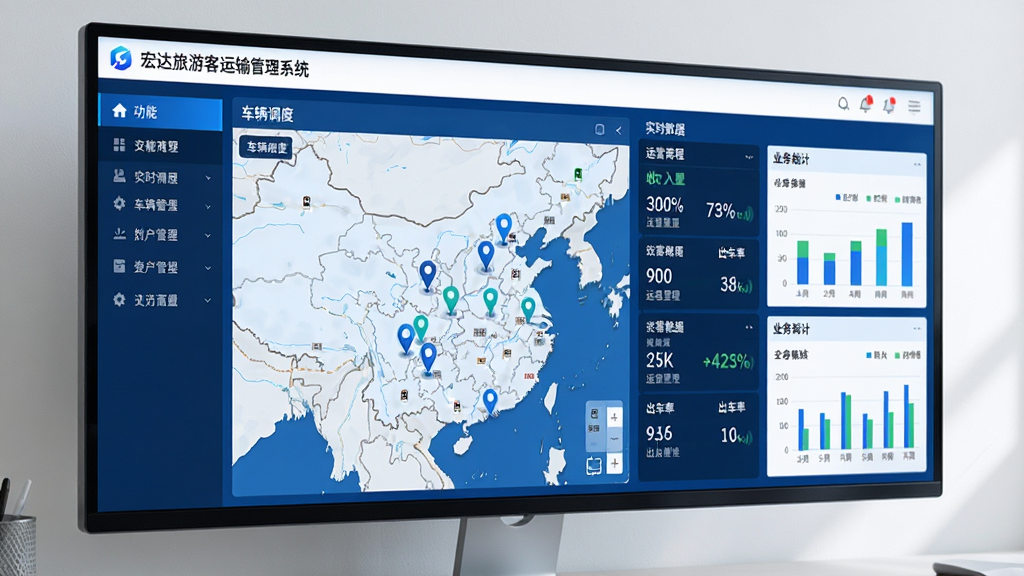Click the window icon in the 车辆调度 header

coord(600,129)
